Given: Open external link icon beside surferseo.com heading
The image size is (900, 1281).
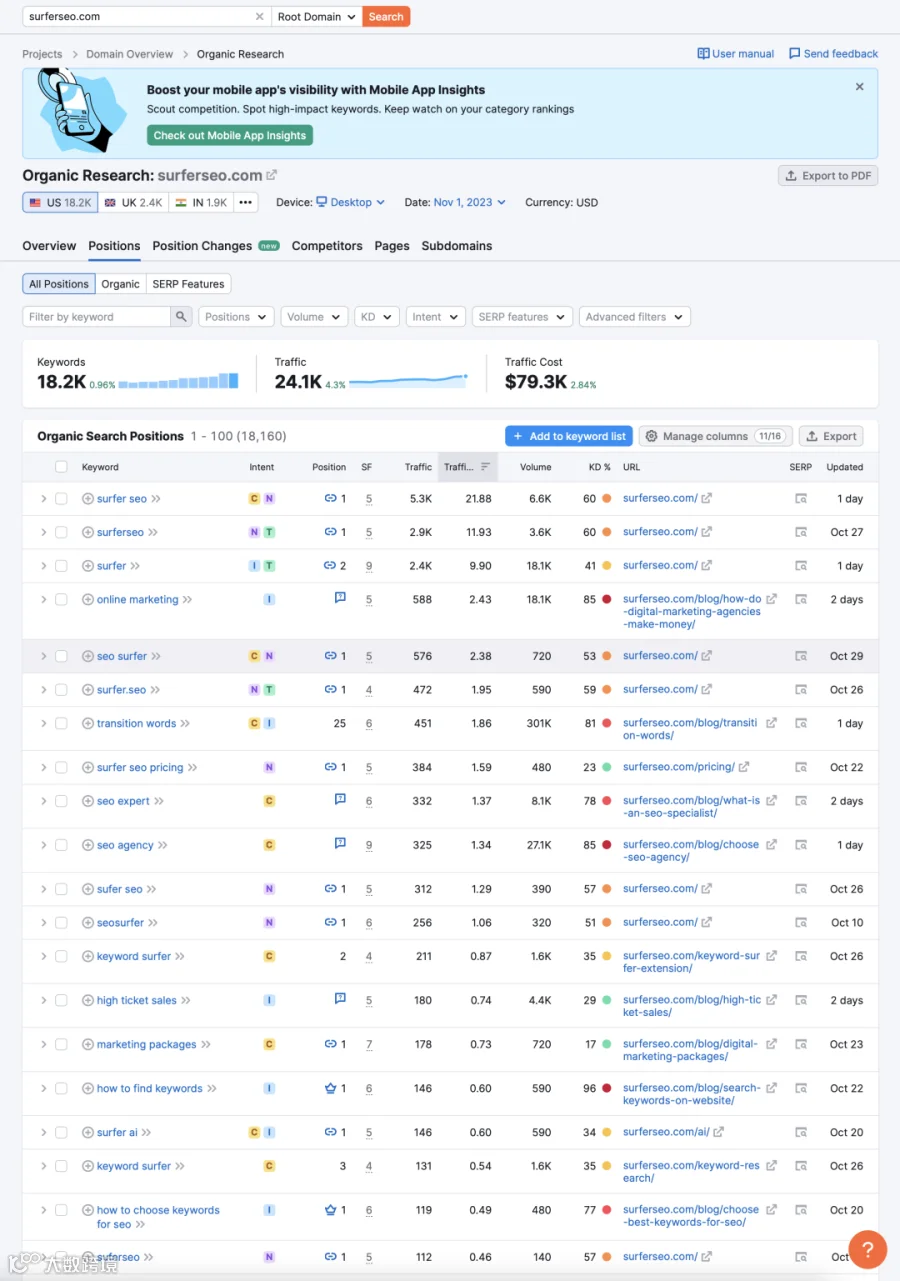Looking at the screenshot, I should [272, 175].
